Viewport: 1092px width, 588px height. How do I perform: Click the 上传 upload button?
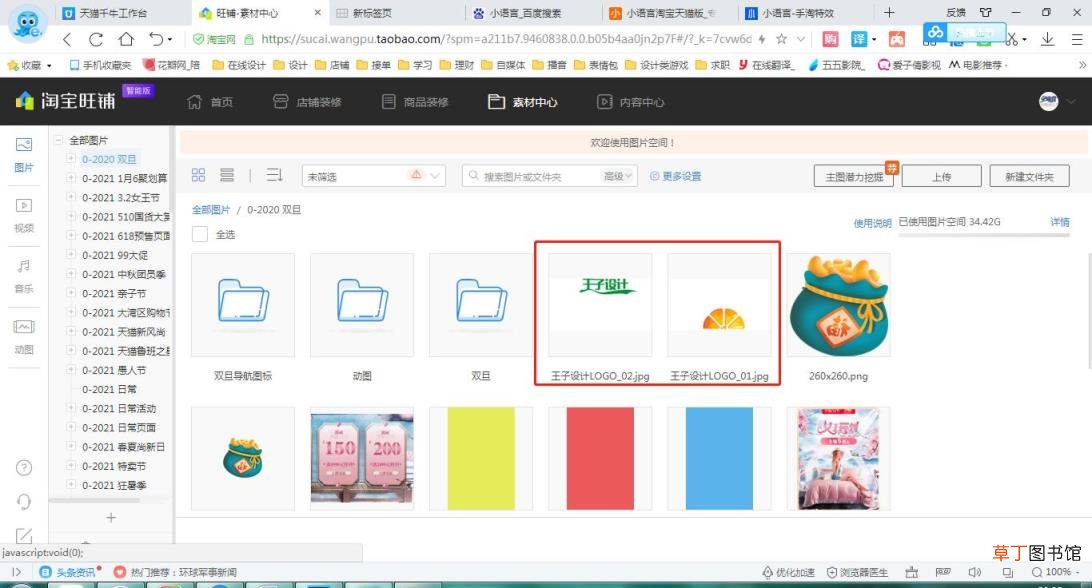click(942, 176)
